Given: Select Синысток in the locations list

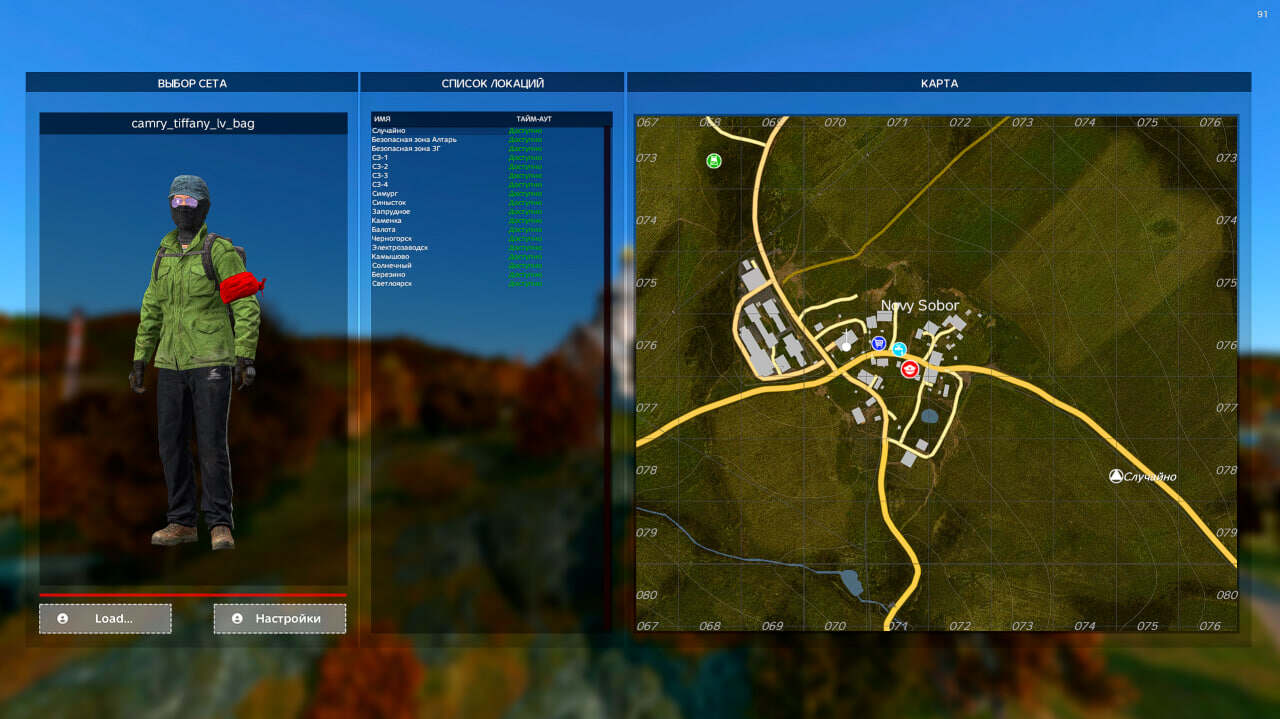Looking at the screenshot, I should click(488, 203).
